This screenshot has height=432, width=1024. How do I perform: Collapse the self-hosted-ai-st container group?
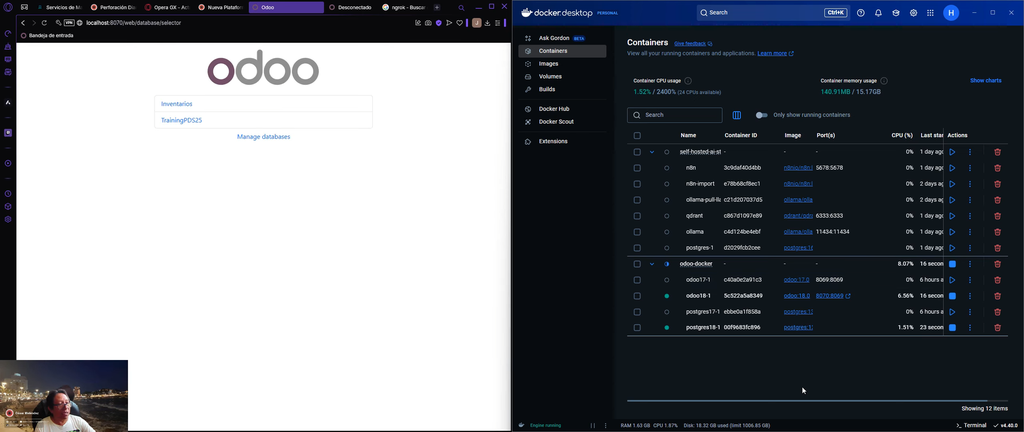[x=652, y=152]
